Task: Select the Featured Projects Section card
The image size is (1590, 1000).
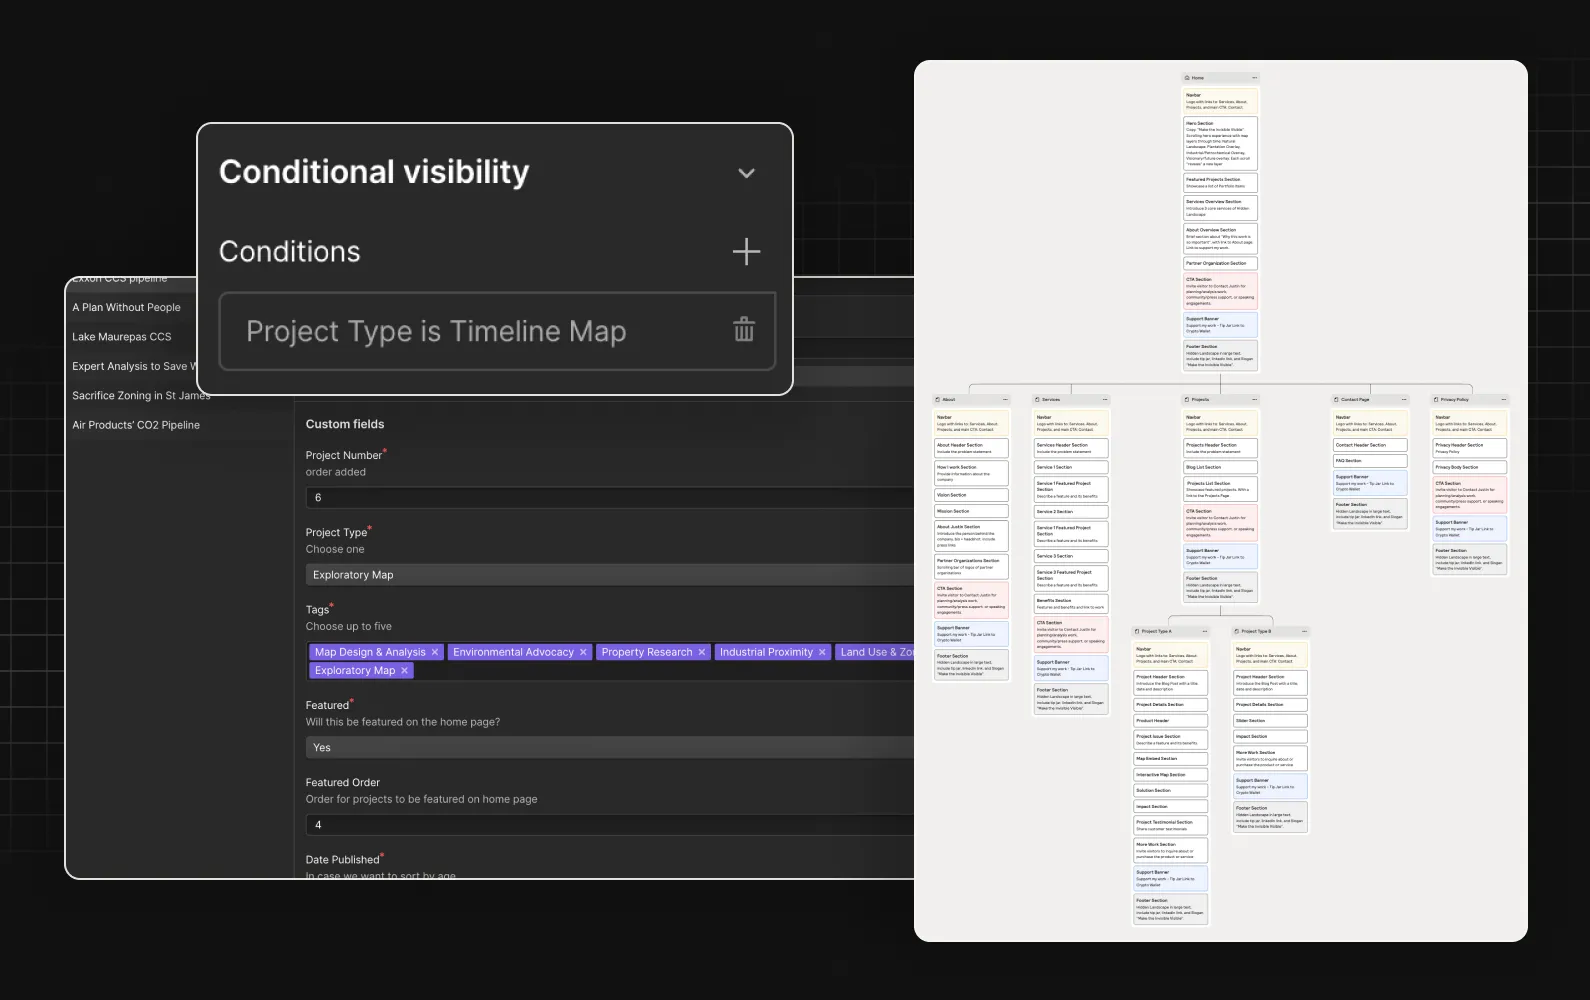Action: tap(1220, 183)
